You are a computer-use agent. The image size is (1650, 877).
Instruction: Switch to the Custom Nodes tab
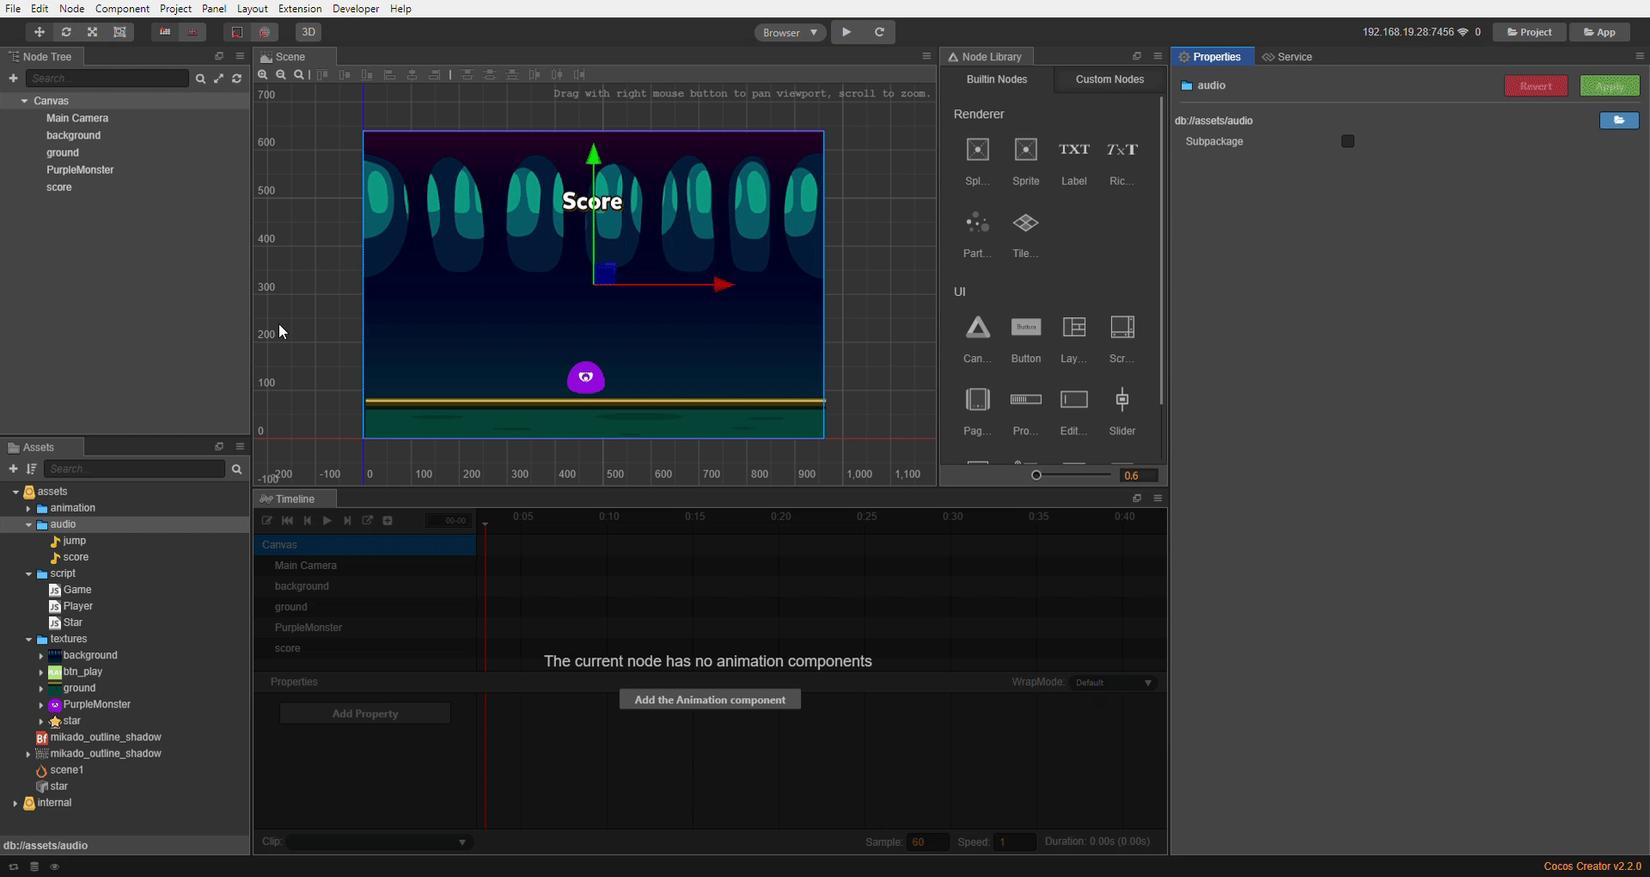pos(1109,79)
